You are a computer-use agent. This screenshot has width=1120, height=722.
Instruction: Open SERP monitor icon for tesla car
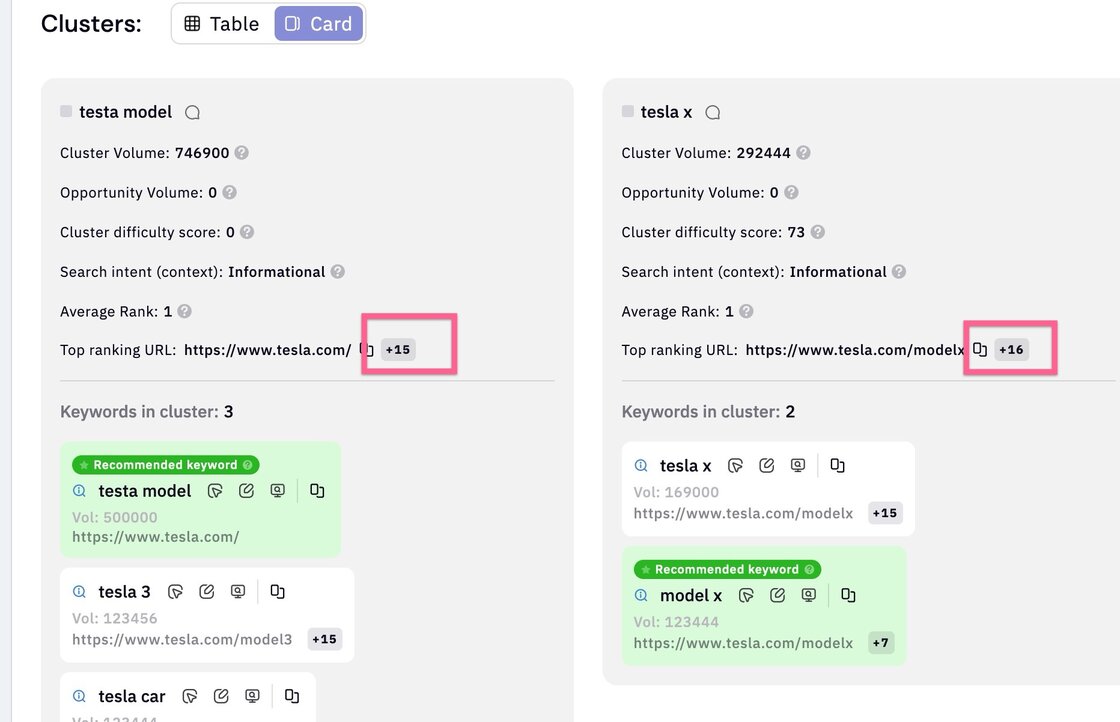point(252,696)
